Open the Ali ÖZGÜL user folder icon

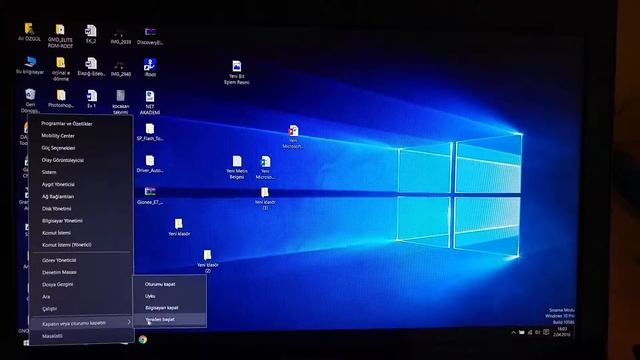[29, 32]
